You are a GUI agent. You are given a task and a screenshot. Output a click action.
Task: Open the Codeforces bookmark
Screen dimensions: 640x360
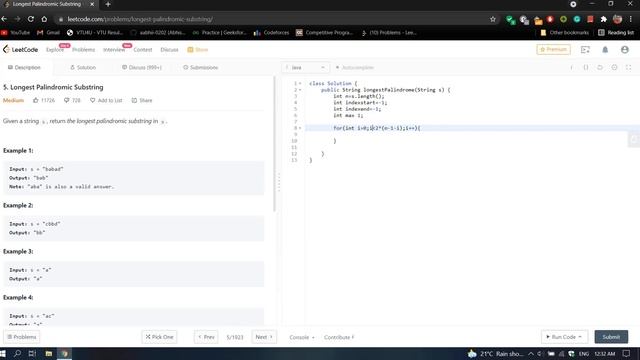coord(271,32)
